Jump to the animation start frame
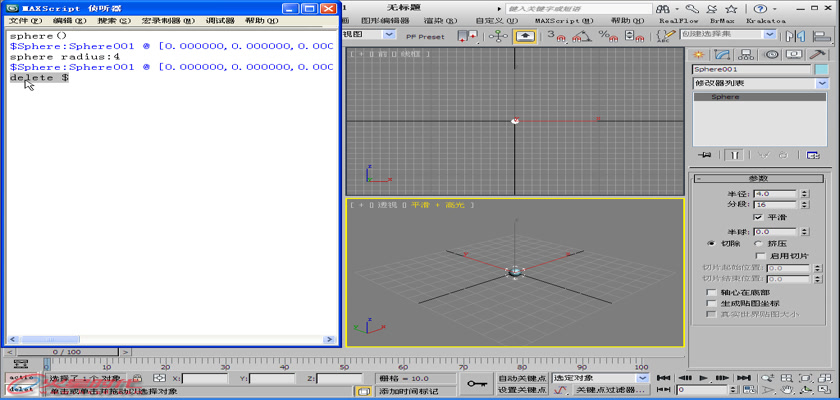 (663, 378)
